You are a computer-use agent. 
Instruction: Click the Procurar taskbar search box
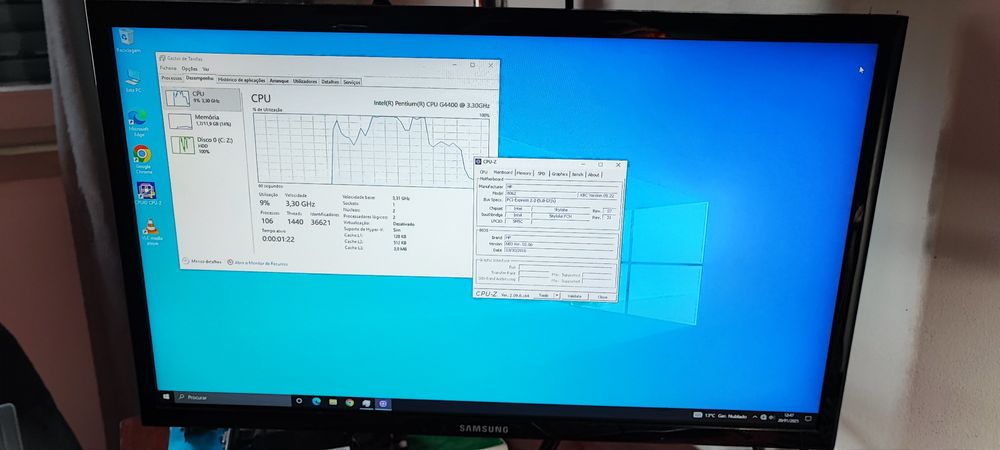coord(233,399)
